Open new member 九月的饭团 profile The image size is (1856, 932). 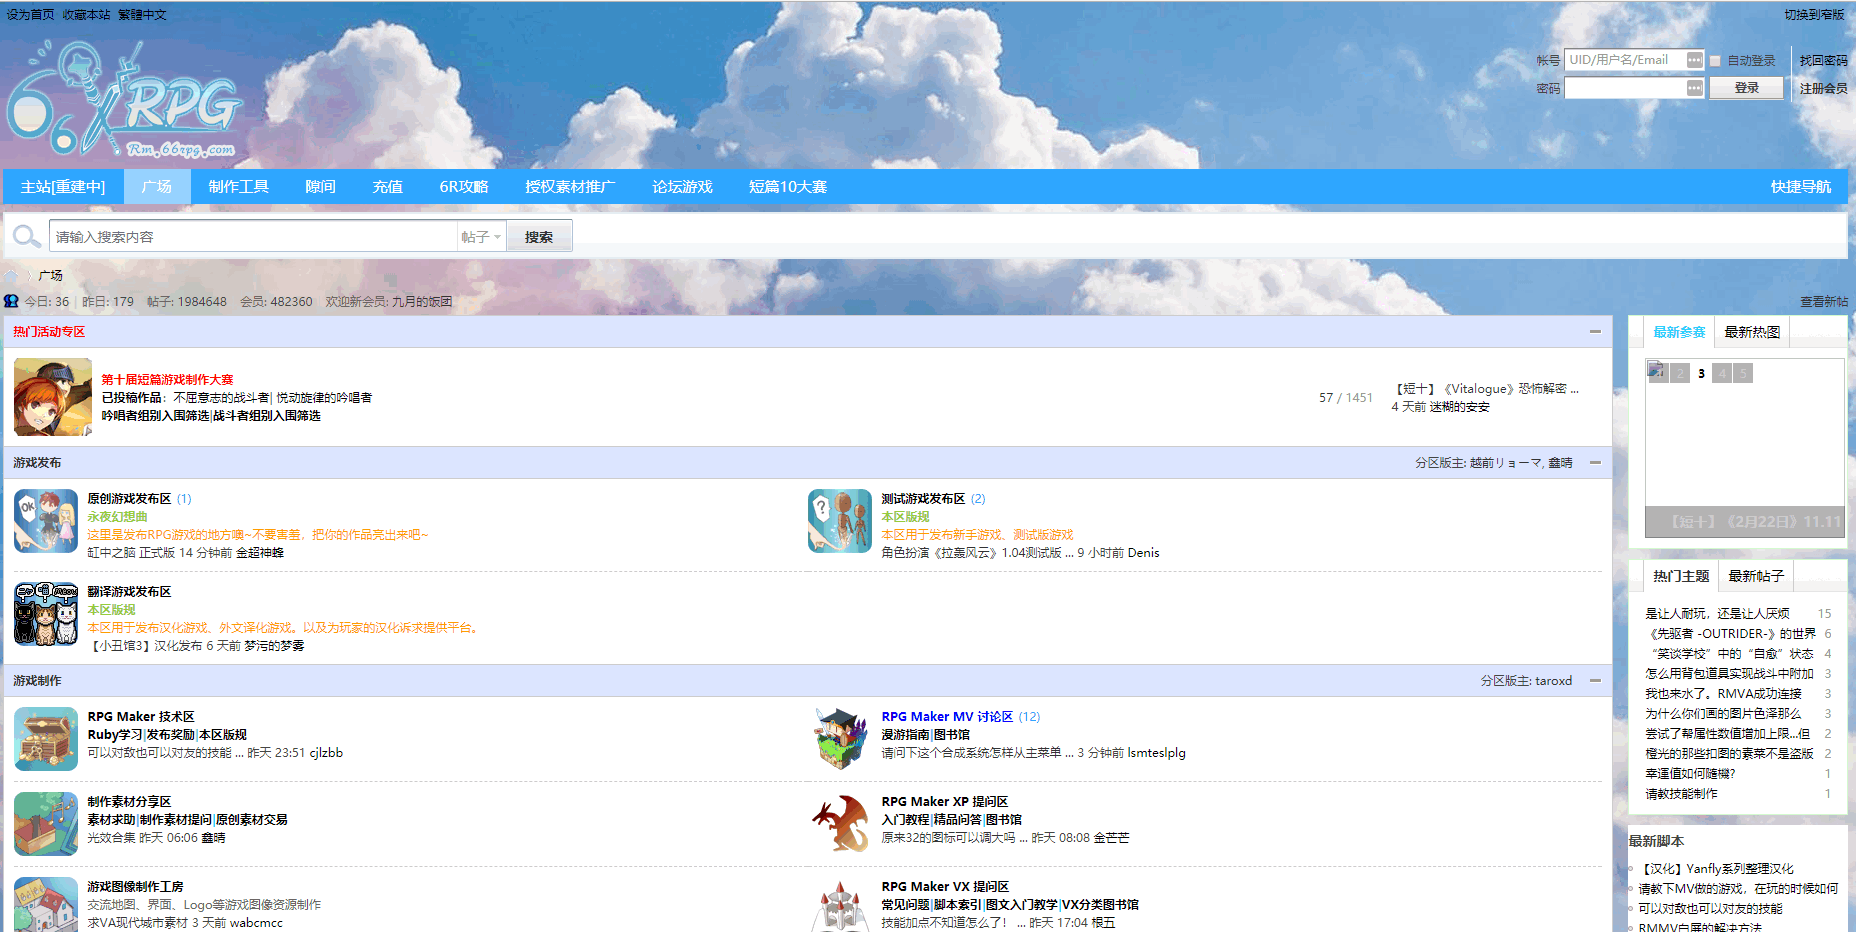(422, 302)
